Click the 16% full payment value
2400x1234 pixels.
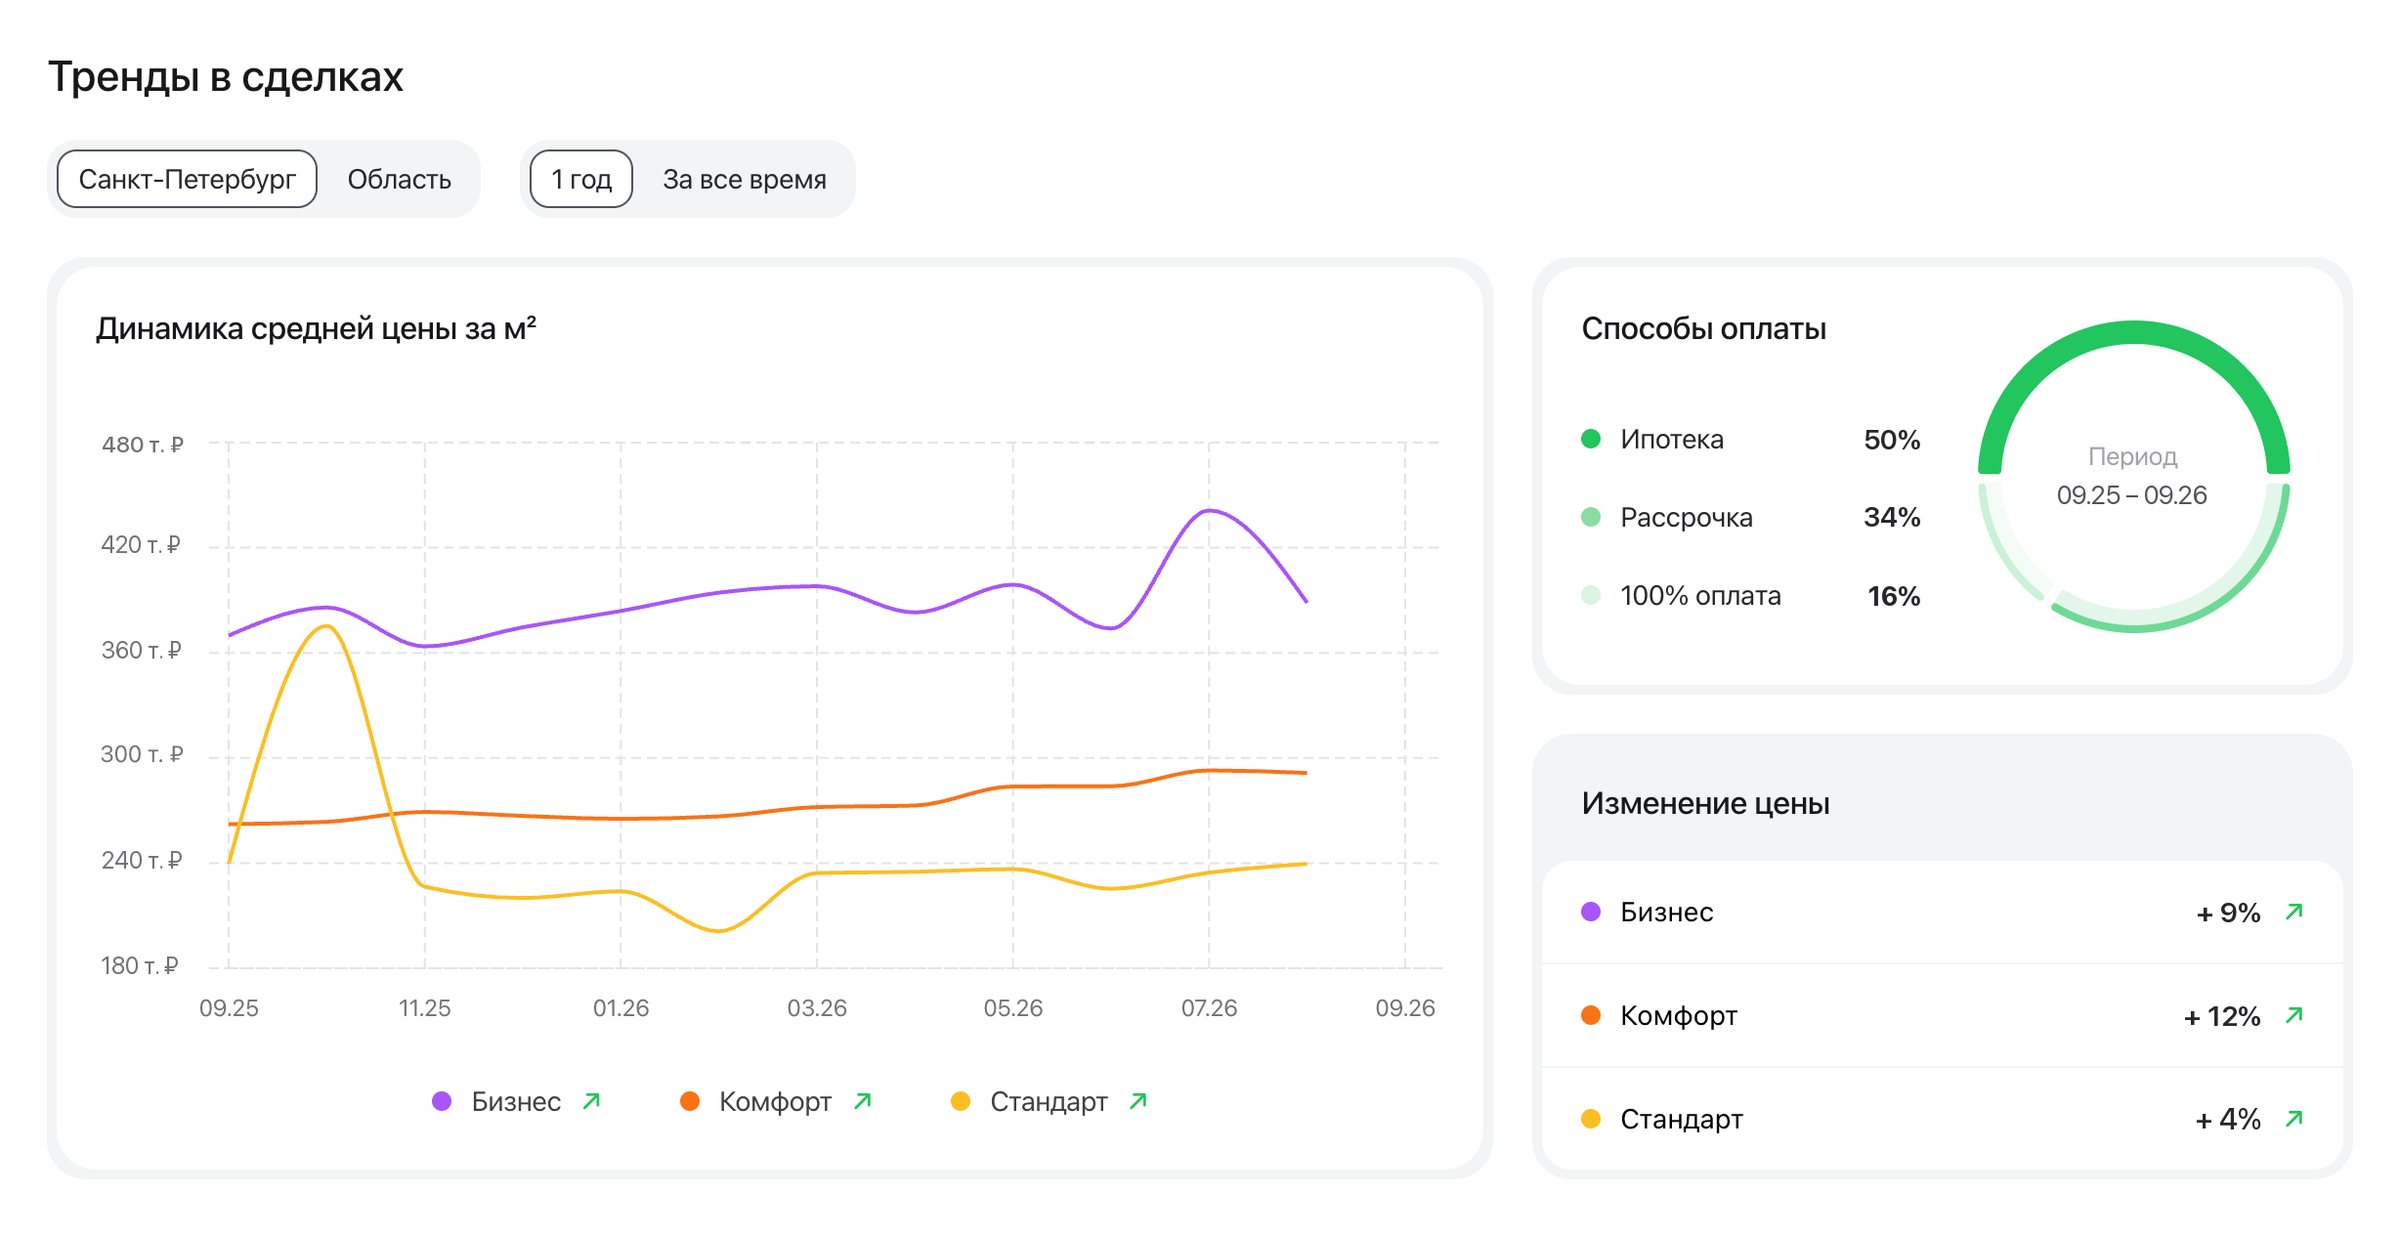click(x=1894, y=596)
